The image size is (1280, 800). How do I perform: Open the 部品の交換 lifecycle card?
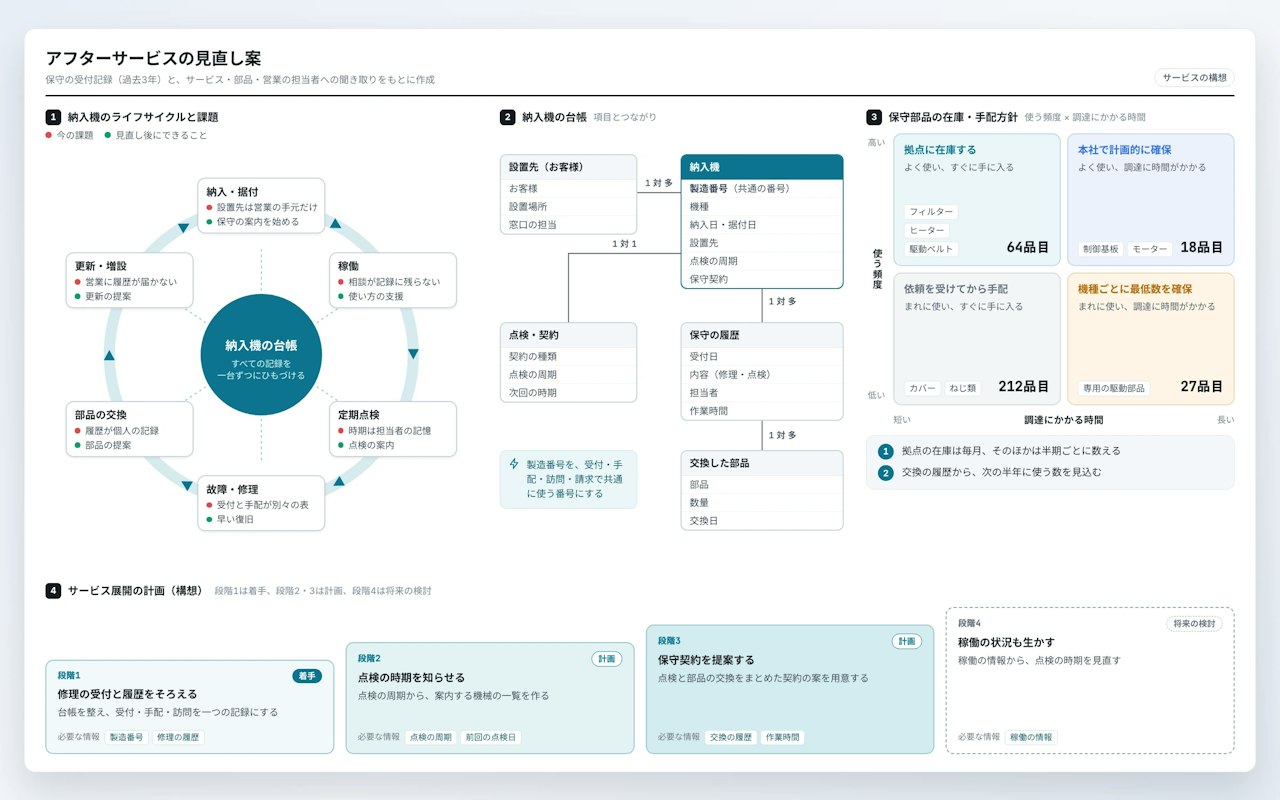(x=129, y=429)
